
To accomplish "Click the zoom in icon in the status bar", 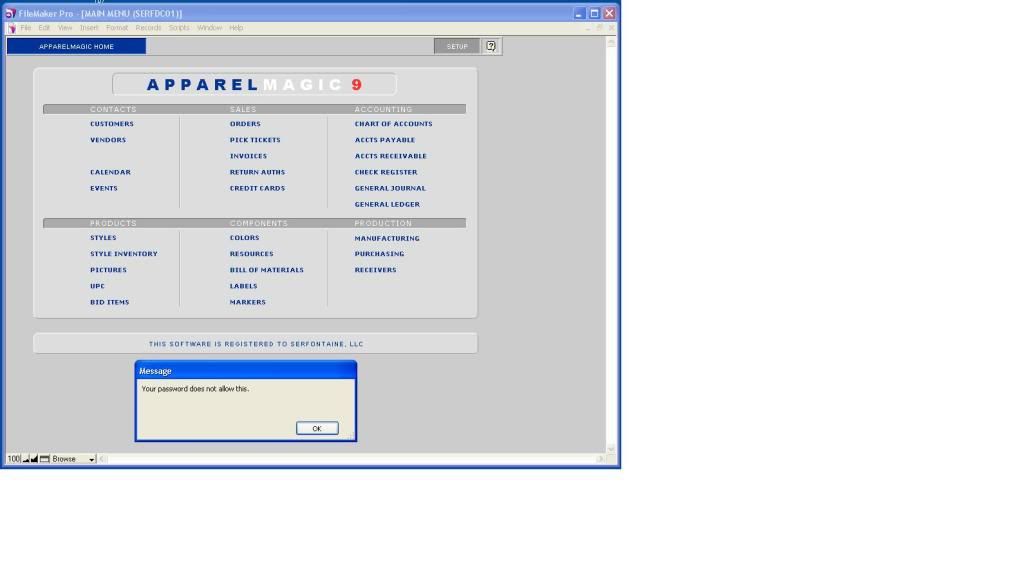I will coord(35,459).
